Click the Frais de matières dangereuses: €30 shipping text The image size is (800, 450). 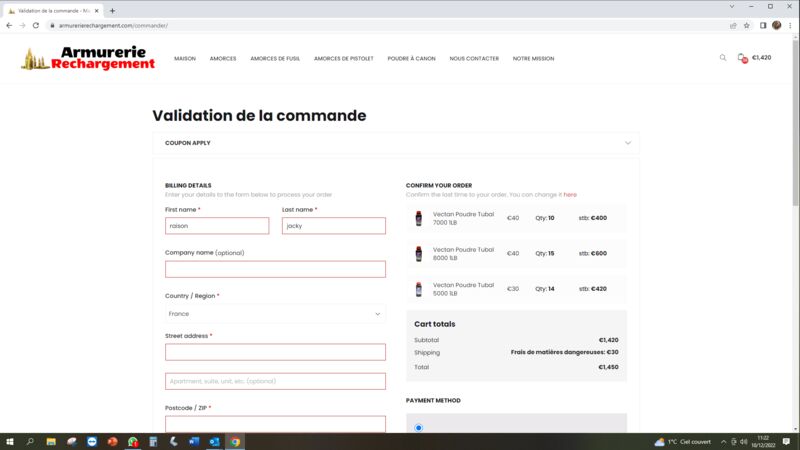pyautogui.click(x=564, y=352)
